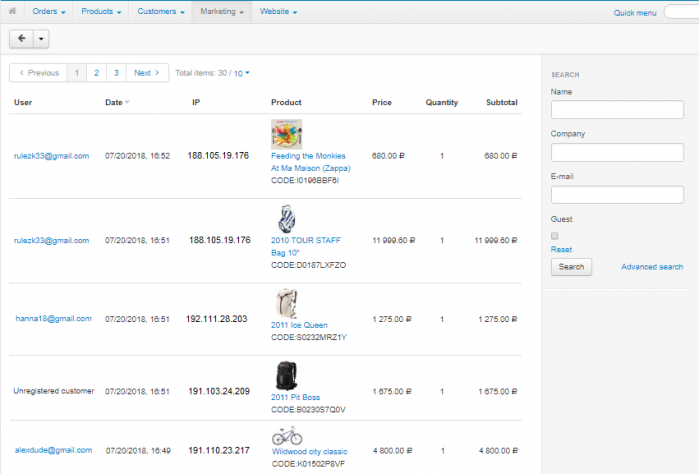Open the Marketing menu
Image resolution: width=700 pixels, height=474 pixels.
tap(222, 12)
